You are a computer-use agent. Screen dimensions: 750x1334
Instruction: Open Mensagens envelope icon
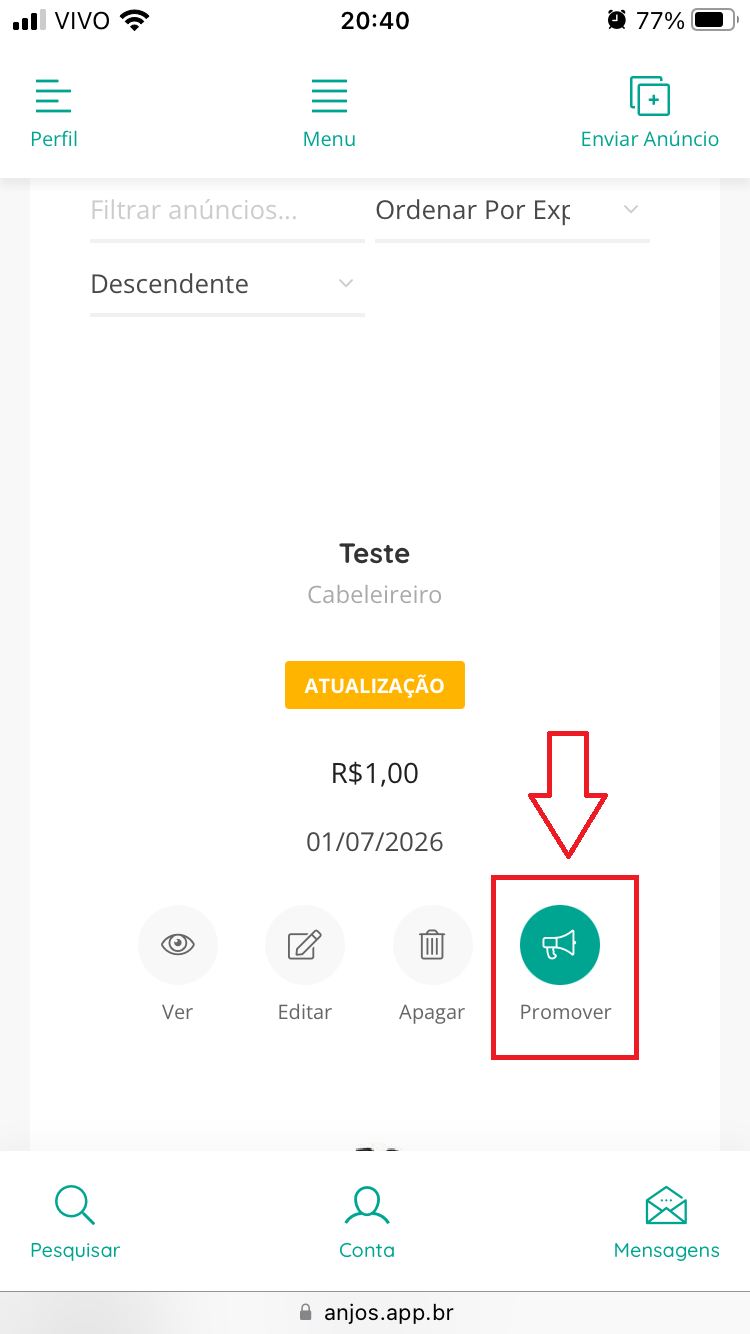tap(666, 1206)
